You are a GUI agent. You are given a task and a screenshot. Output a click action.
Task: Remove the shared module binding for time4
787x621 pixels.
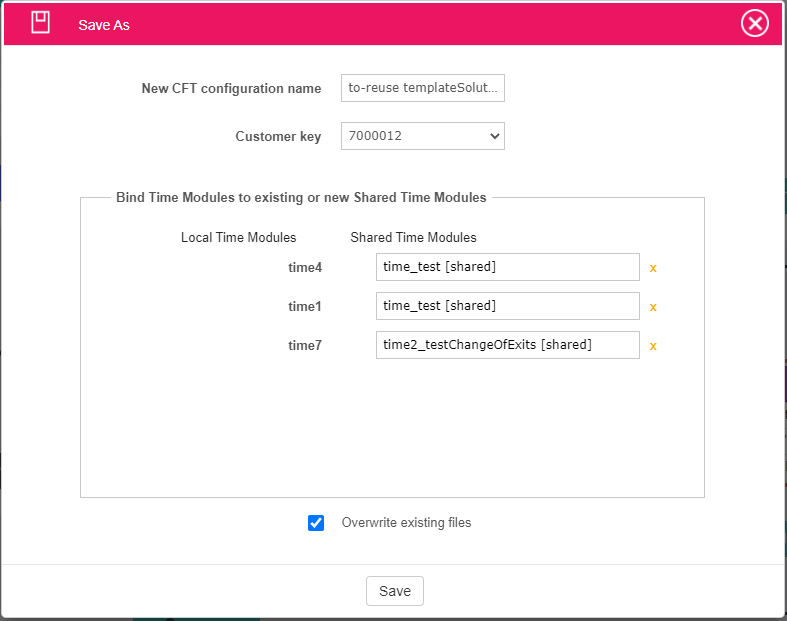pyautogui.click(x=653, y=268)
